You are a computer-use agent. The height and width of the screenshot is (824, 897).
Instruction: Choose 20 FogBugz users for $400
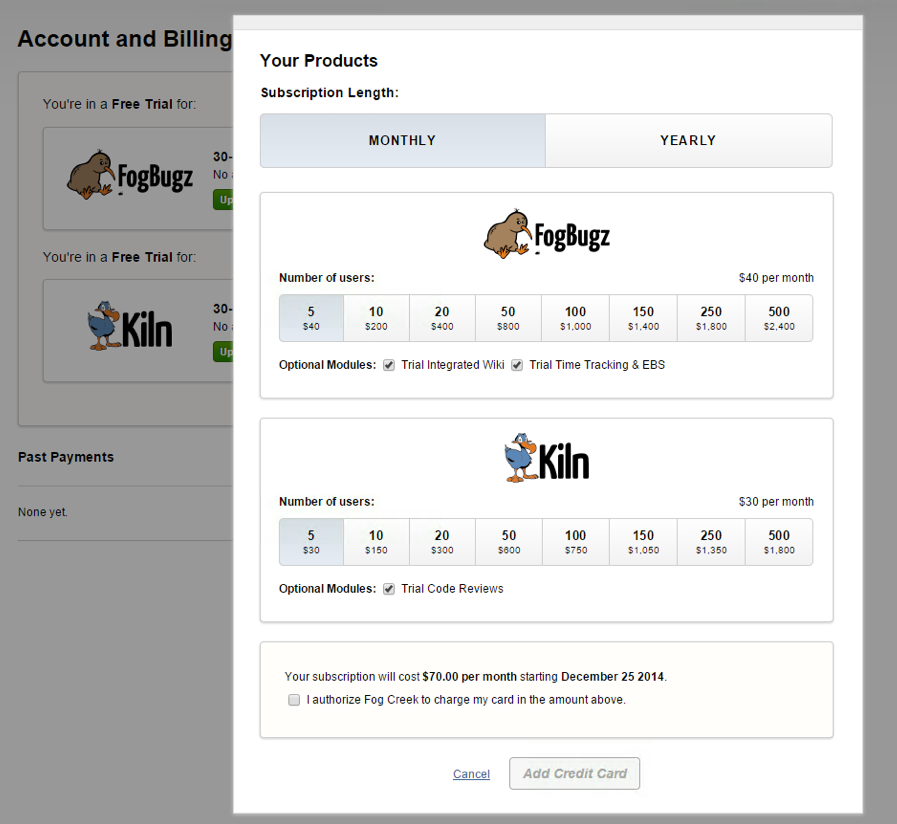[x=442, y=318]
